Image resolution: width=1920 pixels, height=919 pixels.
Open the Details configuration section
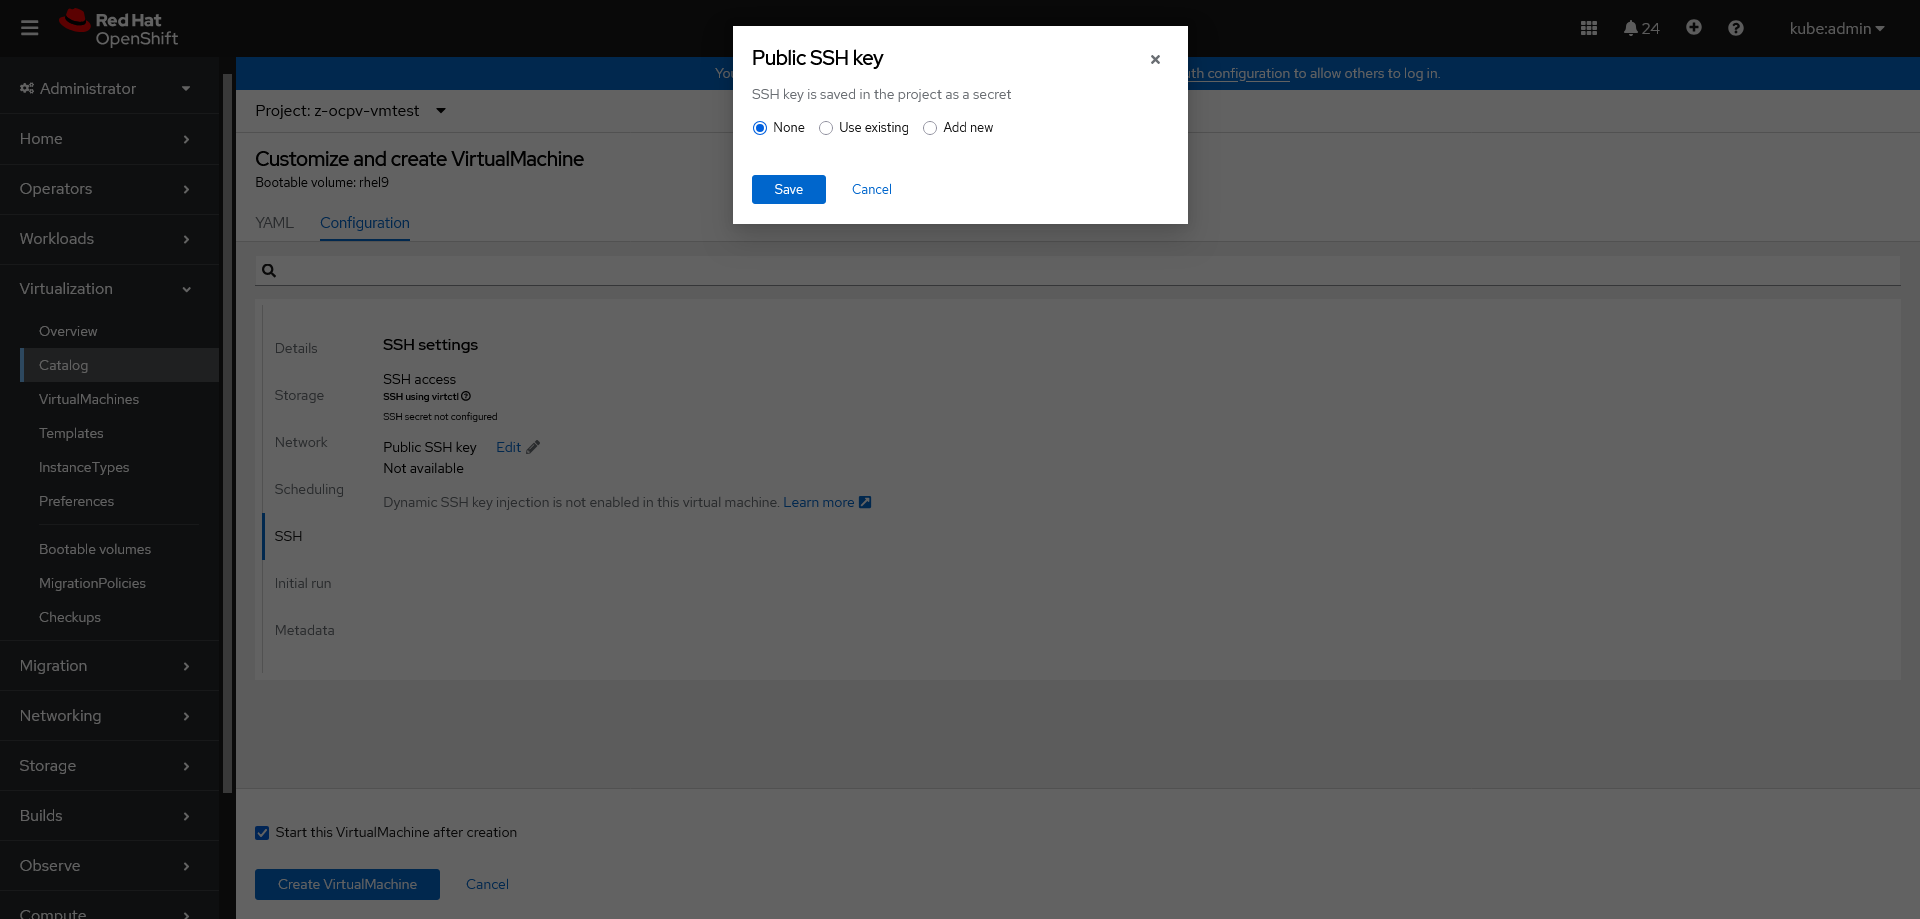click(296, 349)
